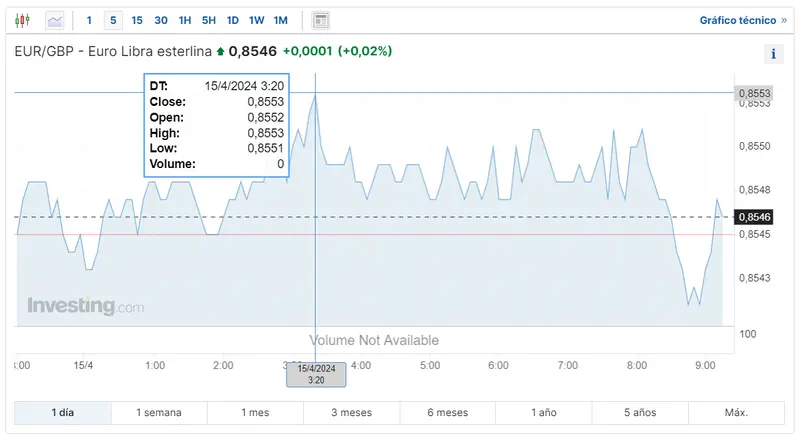Image resolution: width=800 pixels, height=440 pixels.
Task: Click the 0,8550 price axis label
Action: [755, 146]
